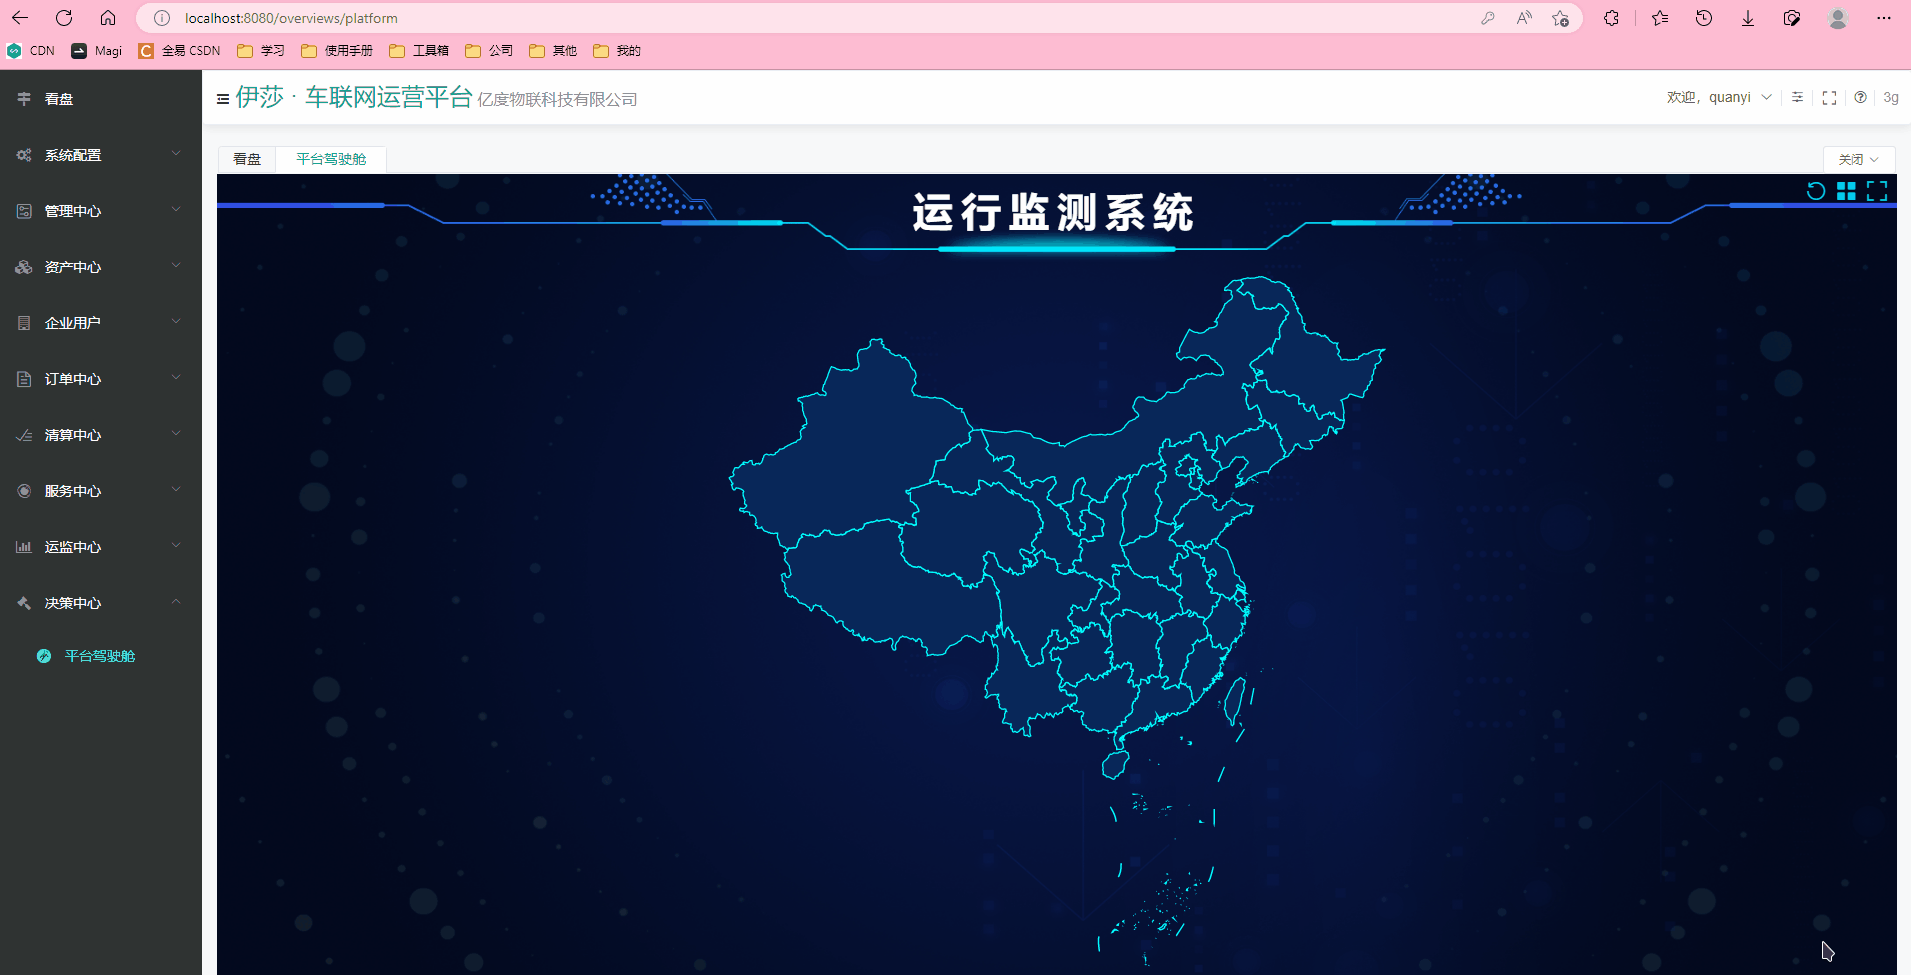The height and width of the screenshot is (975, 1911).
Task: Click the browser refresh button
Action: [64, 18]
